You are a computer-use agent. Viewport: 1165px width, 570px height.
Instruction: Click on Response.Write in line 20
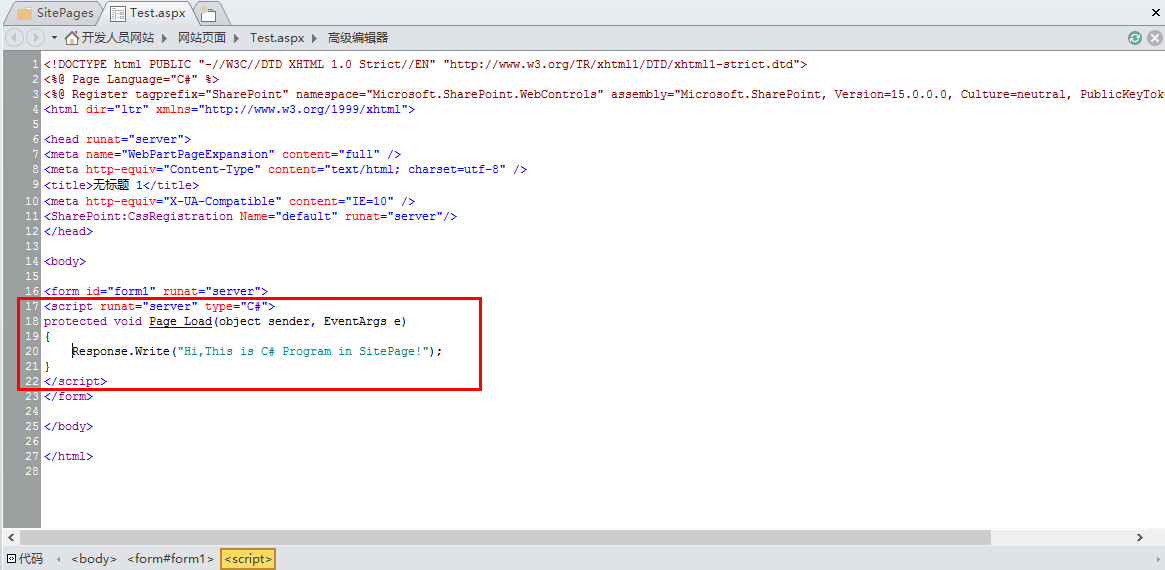coord(121,352)
